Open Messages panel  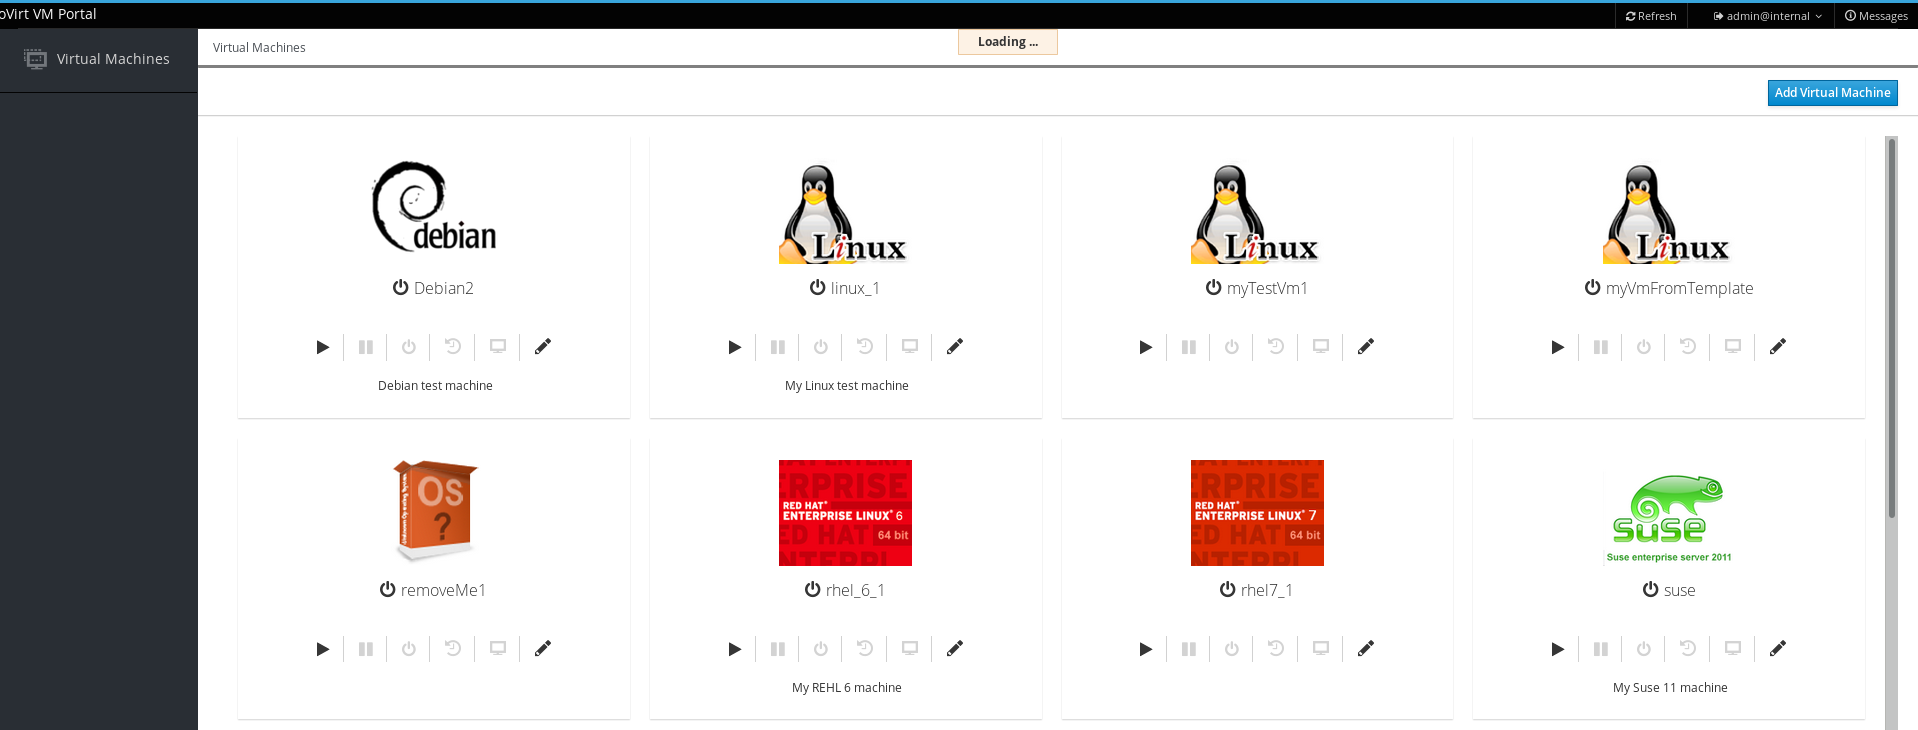click(1876, 16)
